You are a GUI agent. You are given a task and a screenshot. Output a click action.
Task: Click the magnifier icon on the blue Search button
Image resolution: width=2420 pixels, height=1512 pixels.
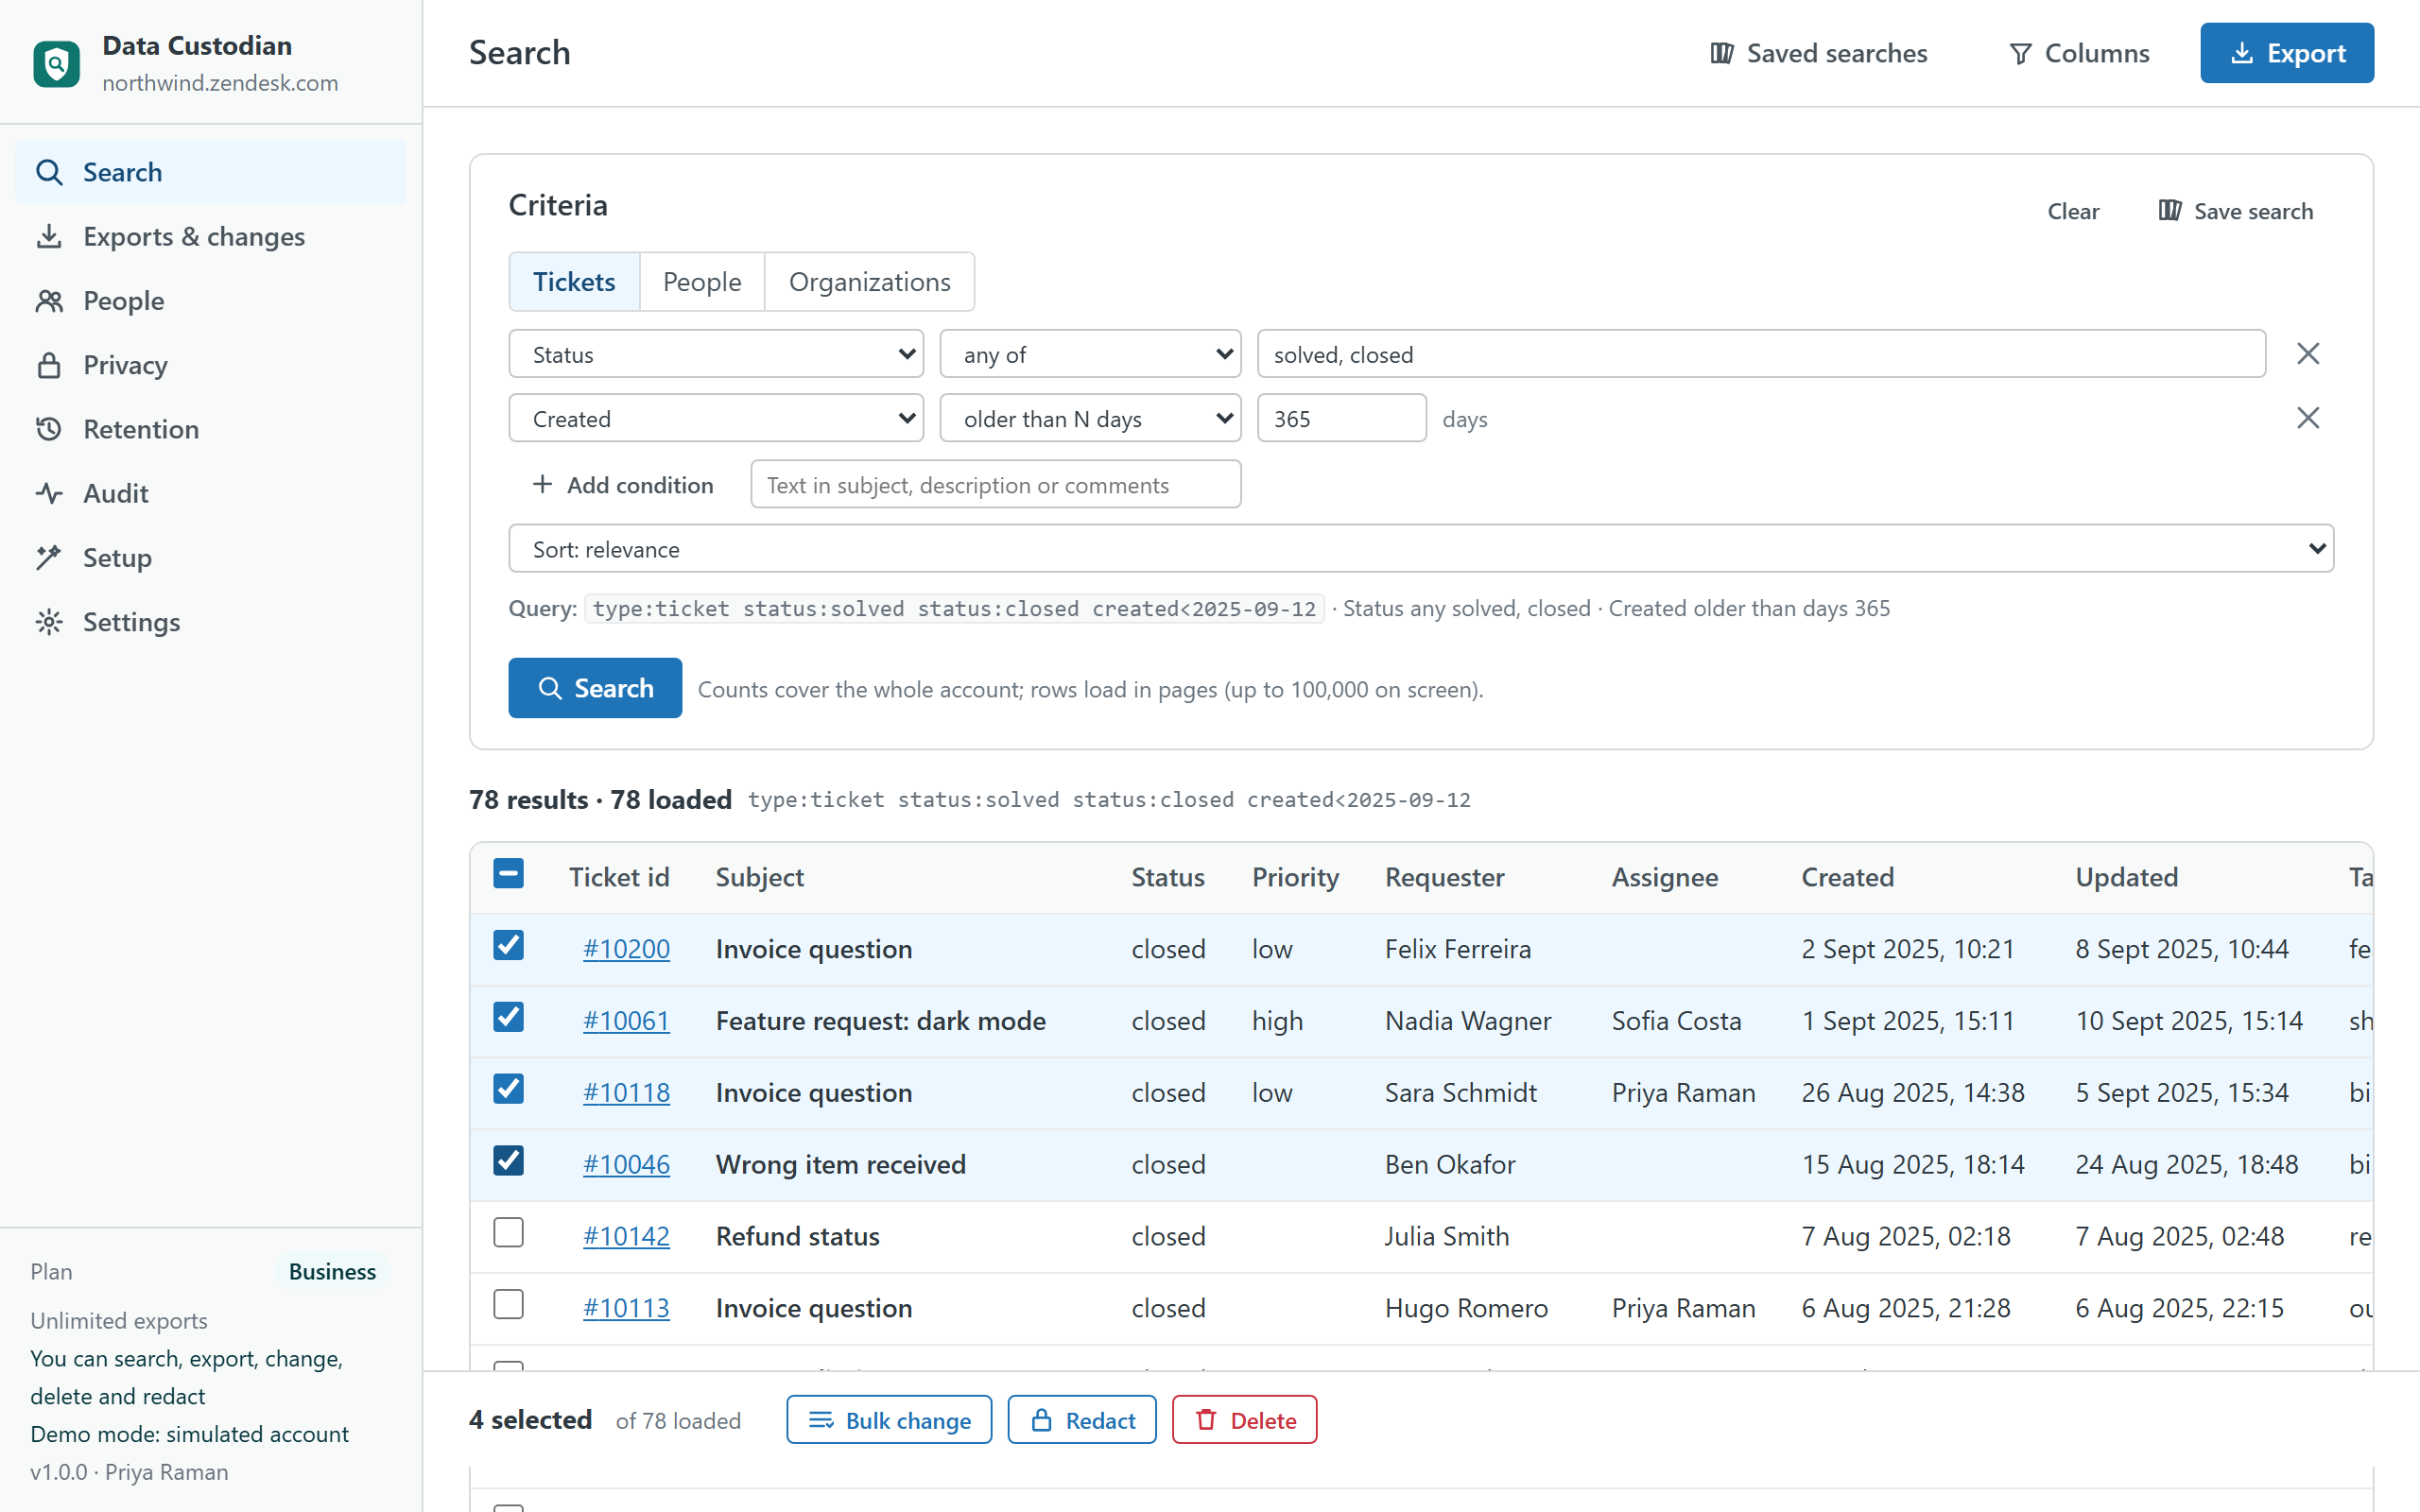550,688
